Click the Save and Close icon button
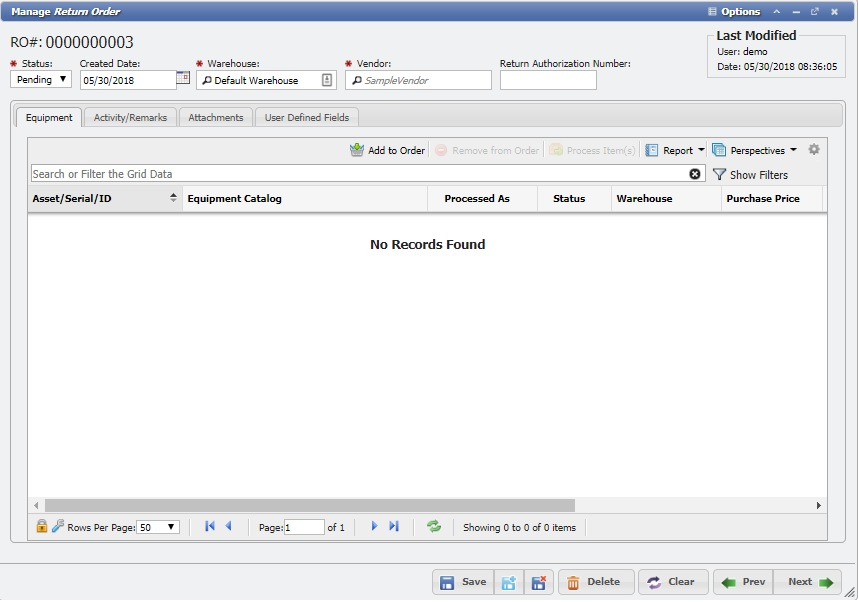858x602 pixels. click(x=538, y=582)
